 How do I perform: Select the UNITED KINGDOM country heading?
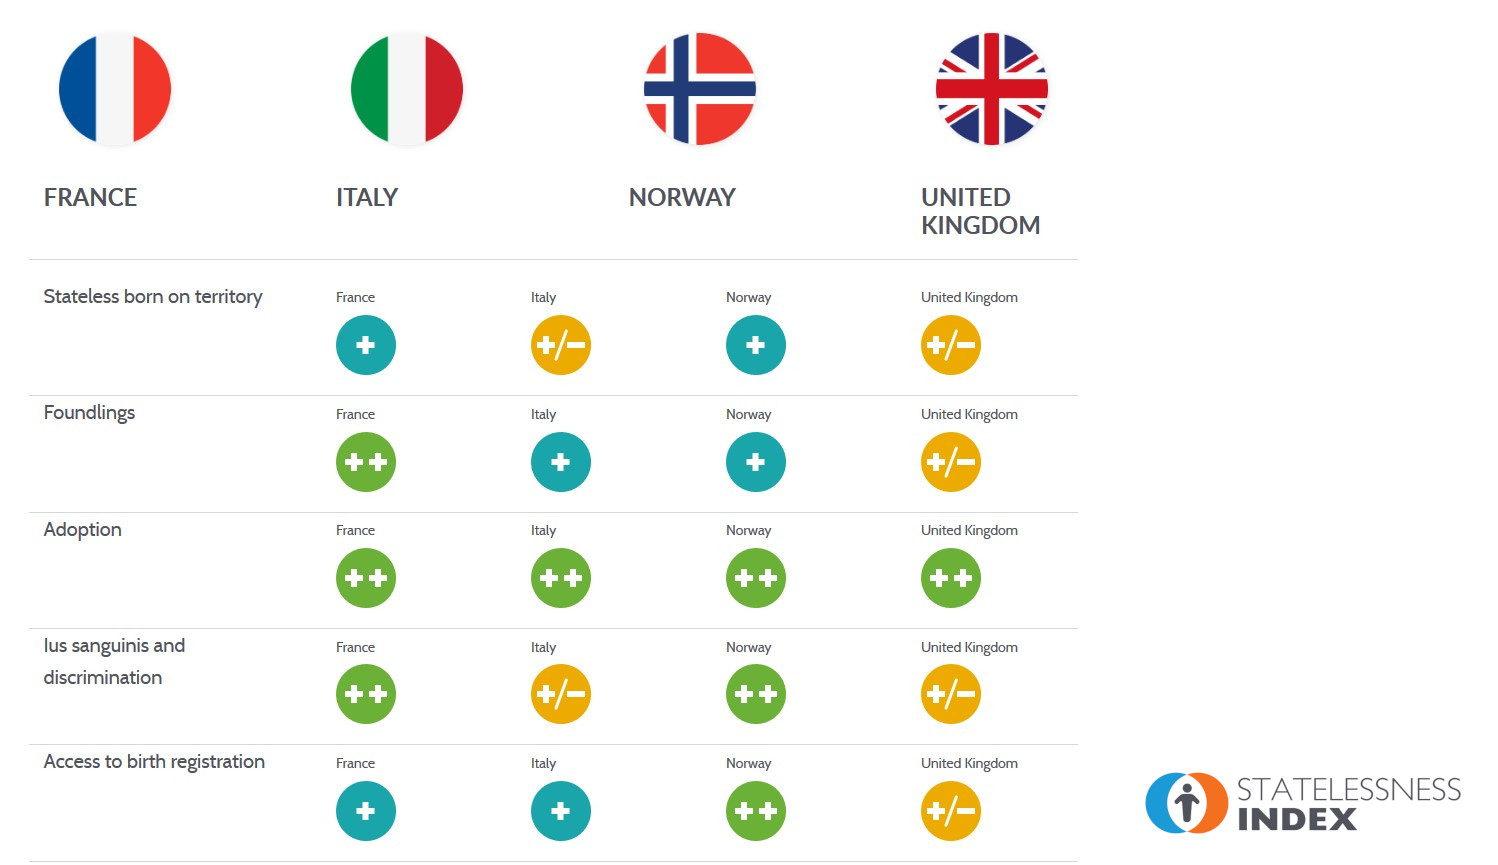(x=980, y=211)
